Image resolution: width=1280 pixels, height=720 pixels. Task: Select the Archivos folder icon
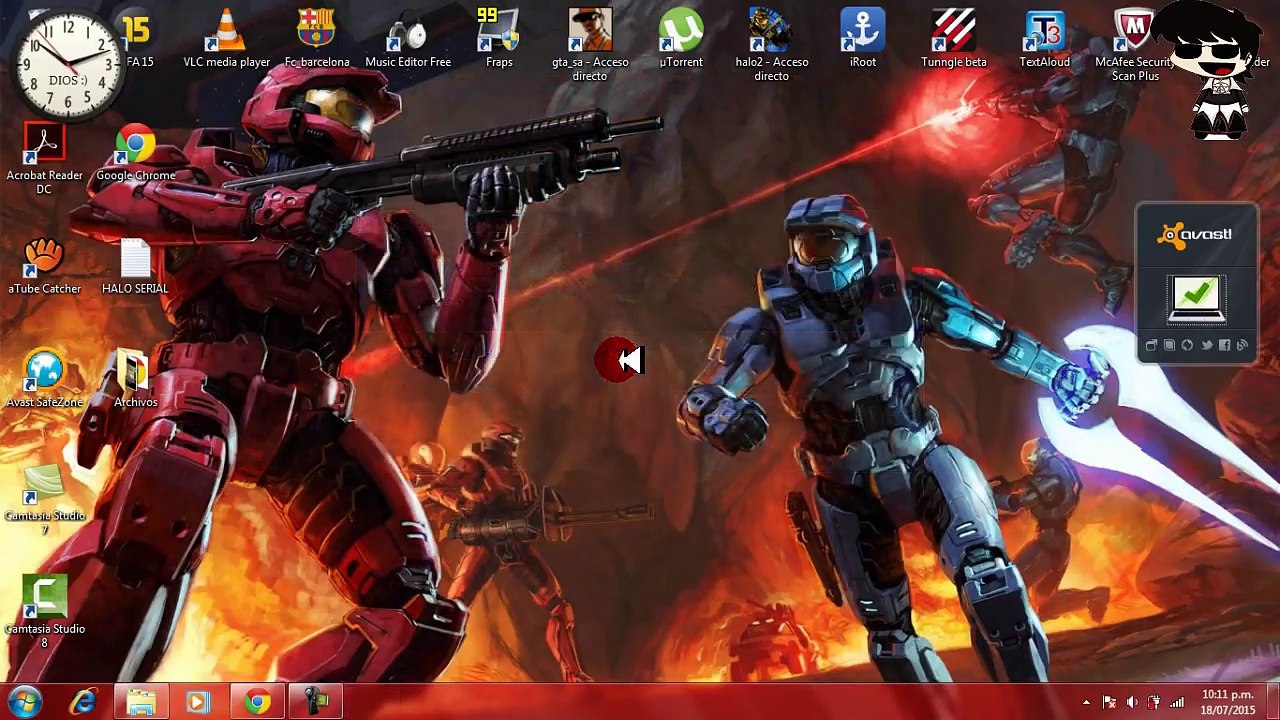pyautogui.click(x=135, y=380)
